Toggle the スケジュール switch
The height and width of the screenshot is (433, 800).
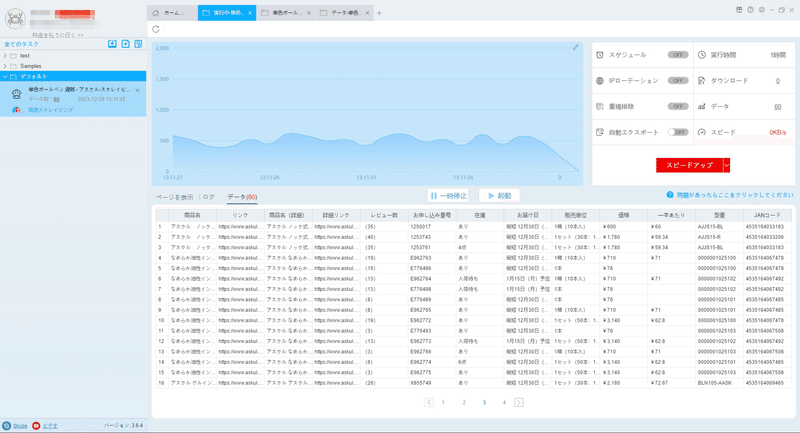tap(678, 55)
